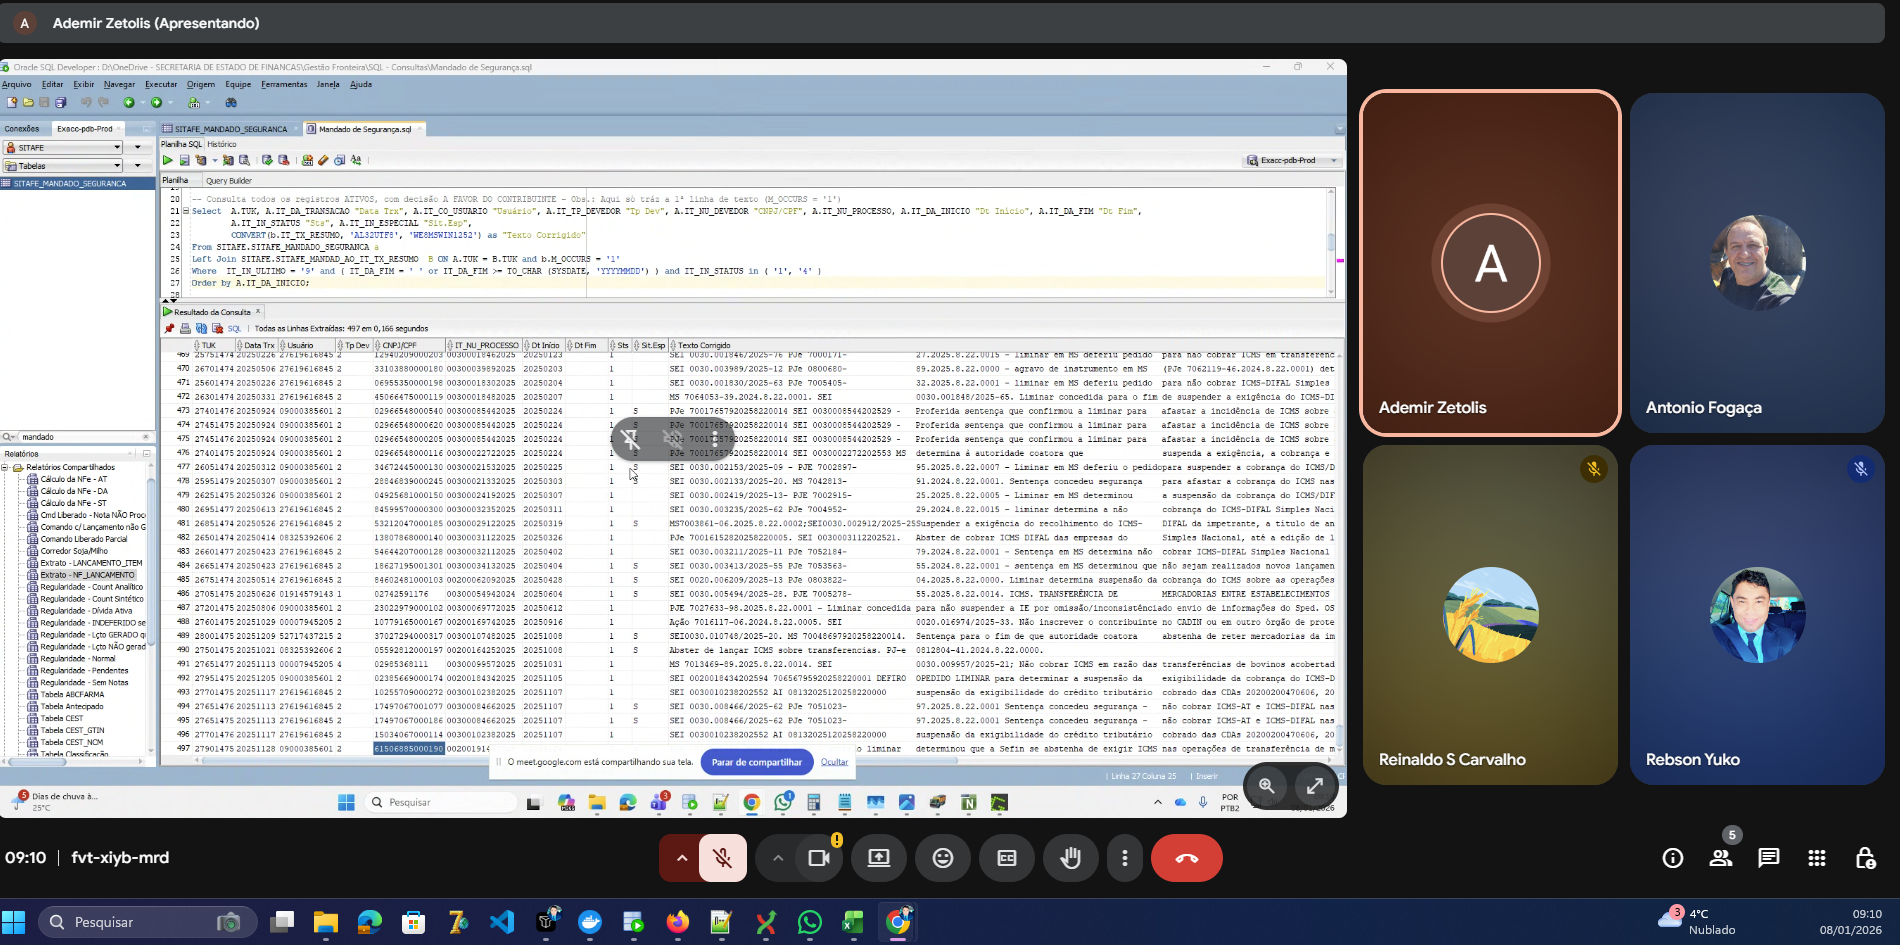The image size is (1900, 945).
Task: Unmute the microphone in Meet
Action: click(722, 858)
